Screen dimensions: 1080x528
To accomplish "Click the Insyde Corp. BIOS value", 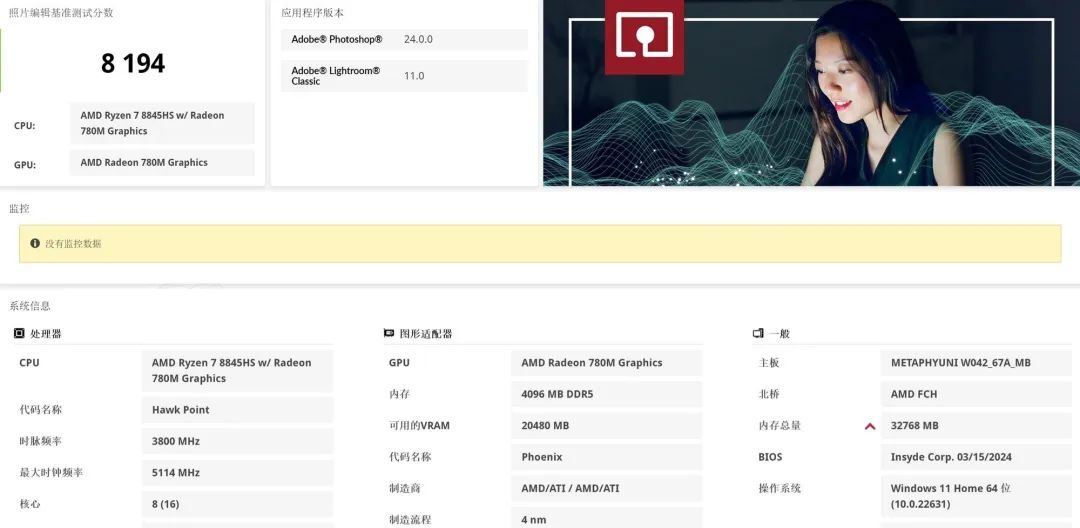I will (x=976, y=457).
